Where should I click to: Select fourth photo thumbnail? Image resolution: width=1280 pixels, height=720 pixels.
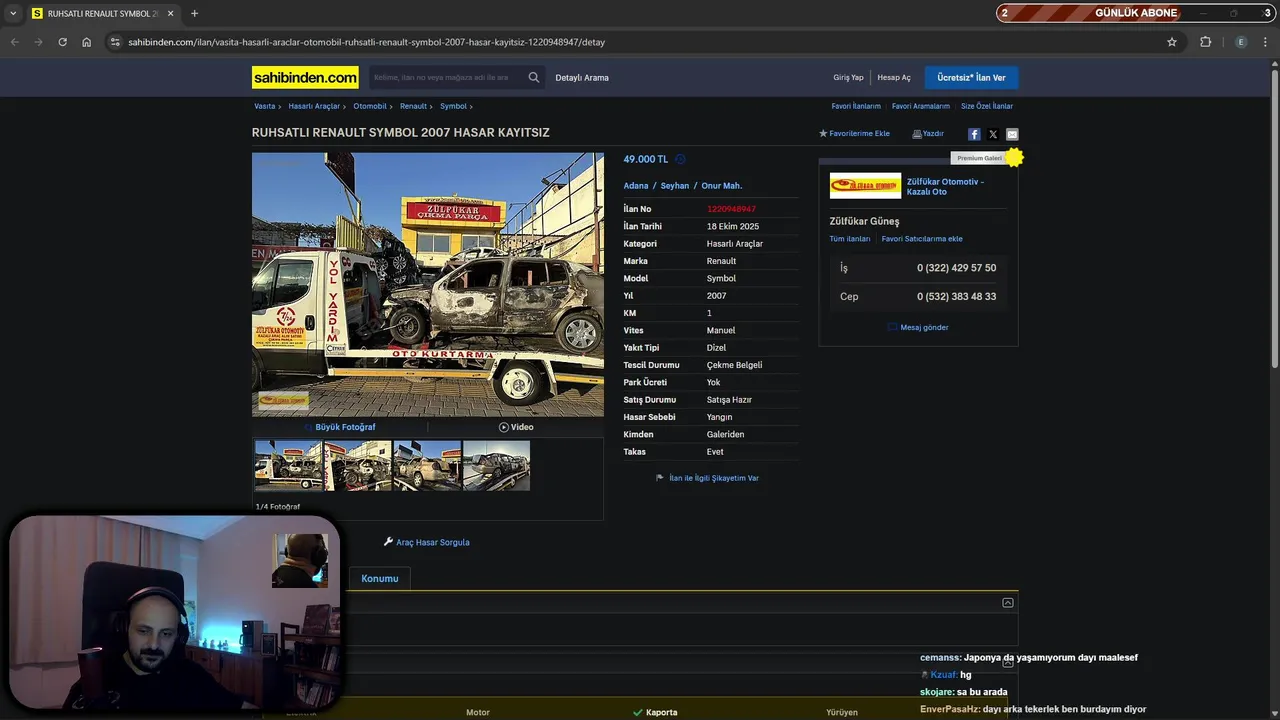click(x=496, y=466)
